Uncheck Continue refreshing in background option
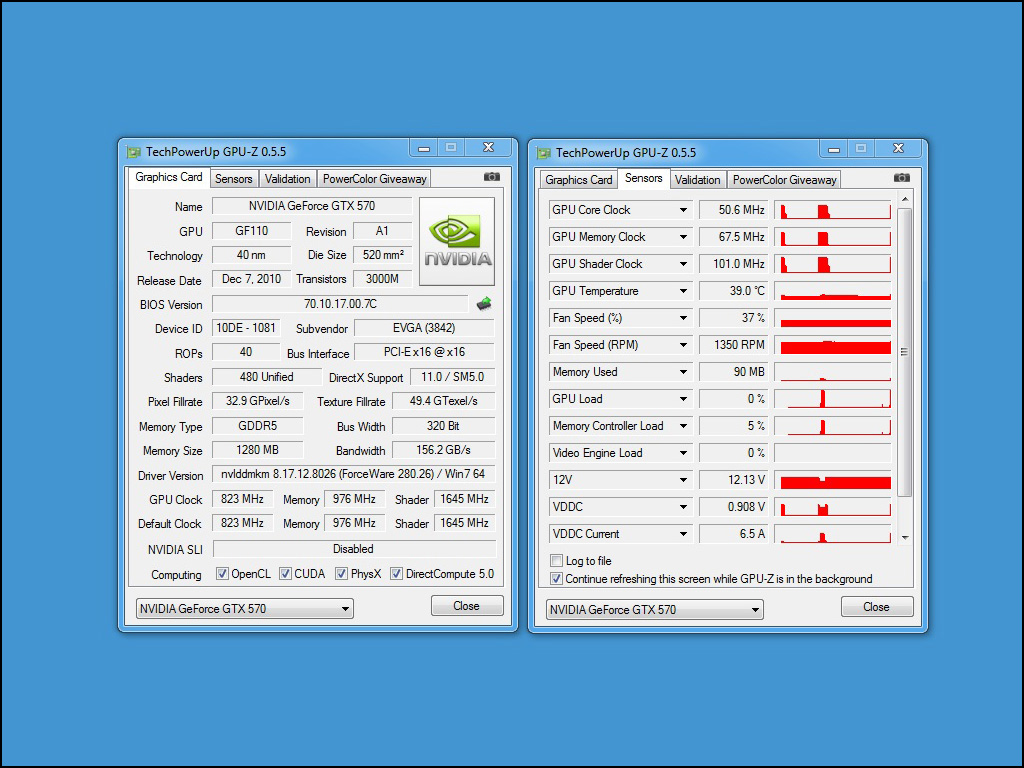The image size is (1024, 768). coord(556,579)
